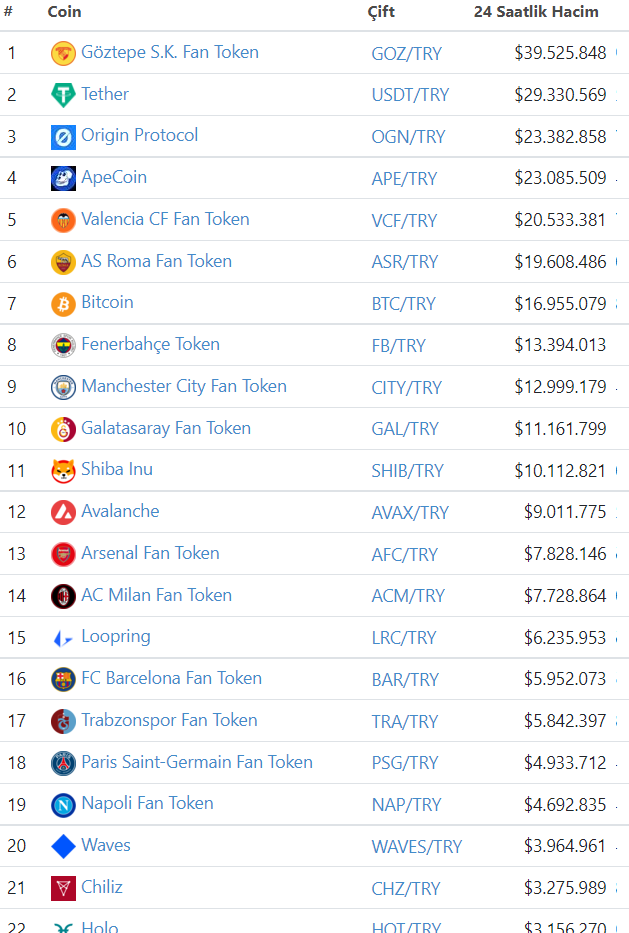Click the orange Bitcoin icon
Viewport: 629px width, 933px height.
point(63,303)
